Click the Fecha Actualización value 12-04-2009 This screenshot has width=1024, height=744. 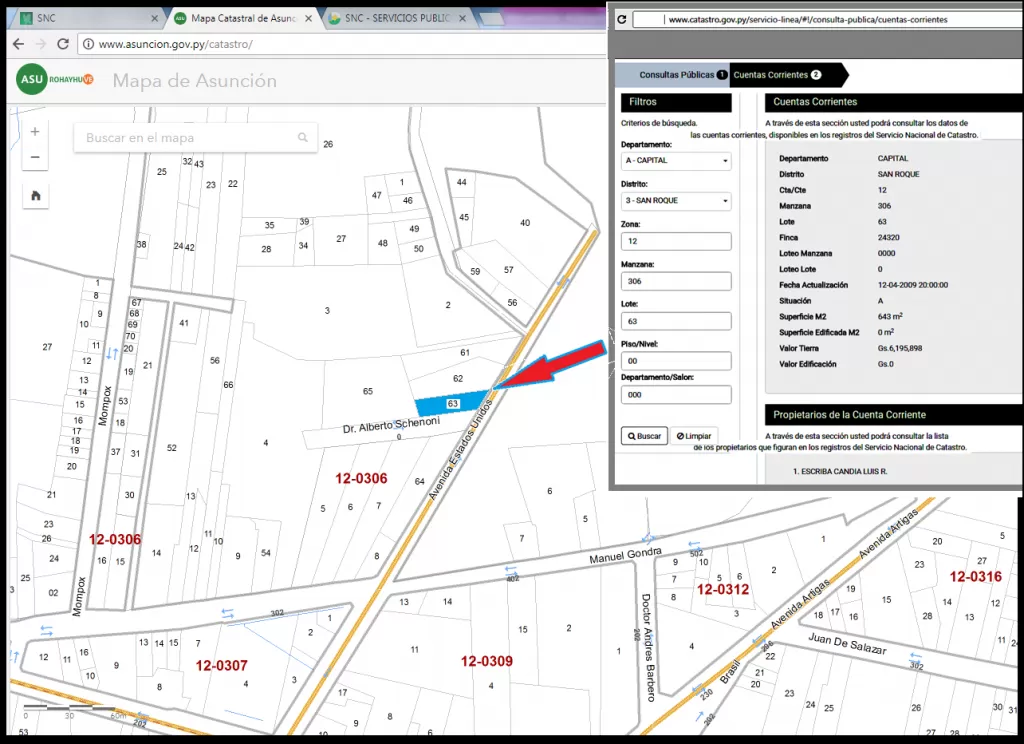pyautogui.click(x=912, y=285)
